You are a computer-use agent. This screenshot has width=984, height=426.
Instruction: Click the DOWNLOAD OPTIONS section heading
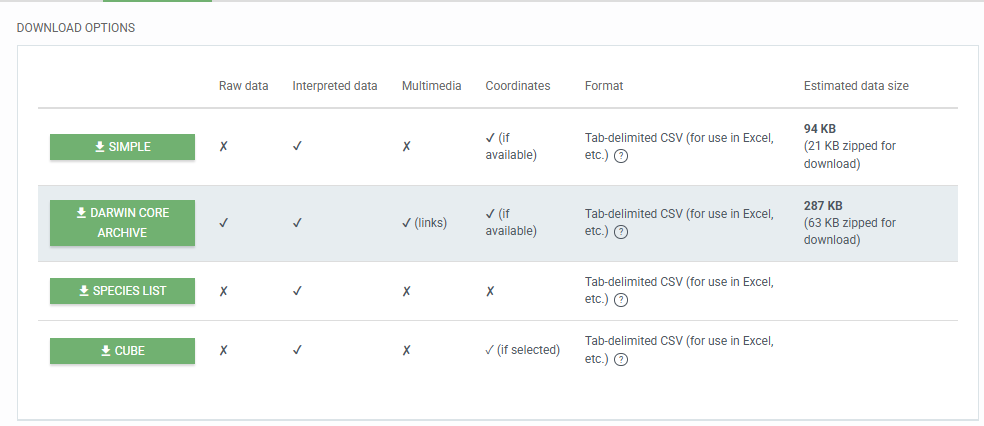point(76,28)
